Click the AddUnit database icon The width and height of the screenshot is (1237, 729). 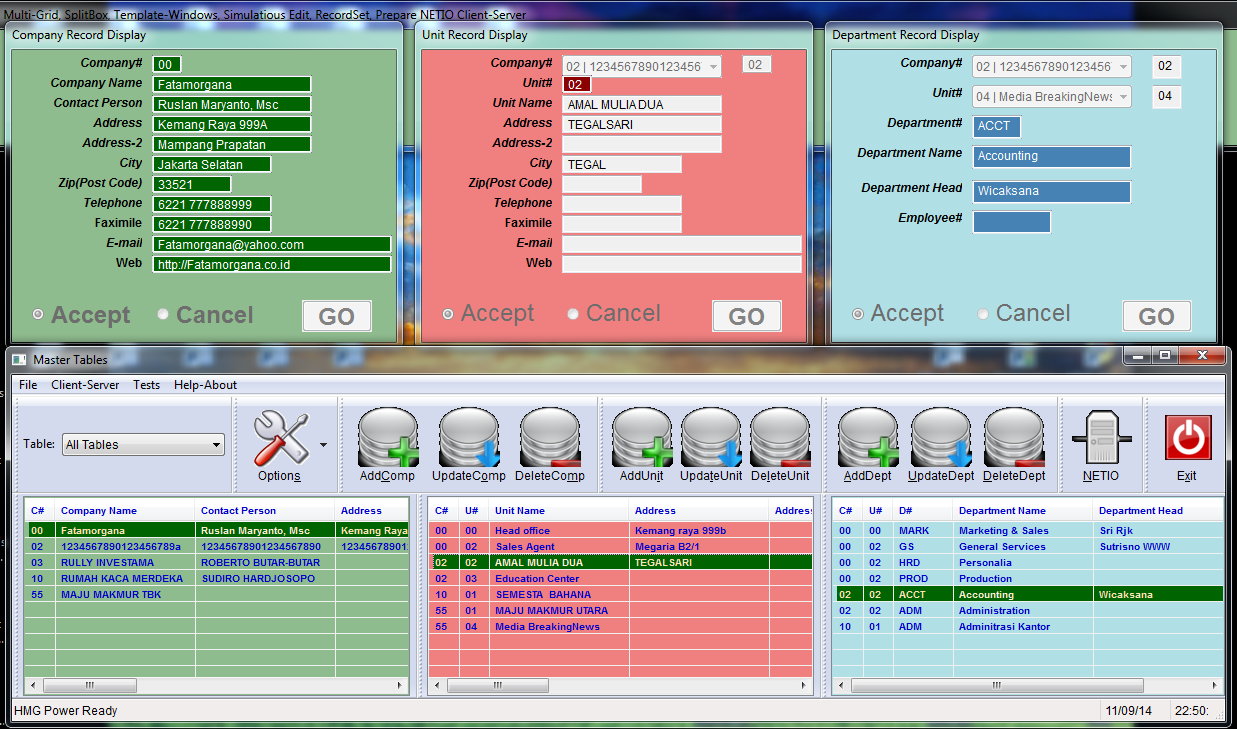click(x=641, y=438)
